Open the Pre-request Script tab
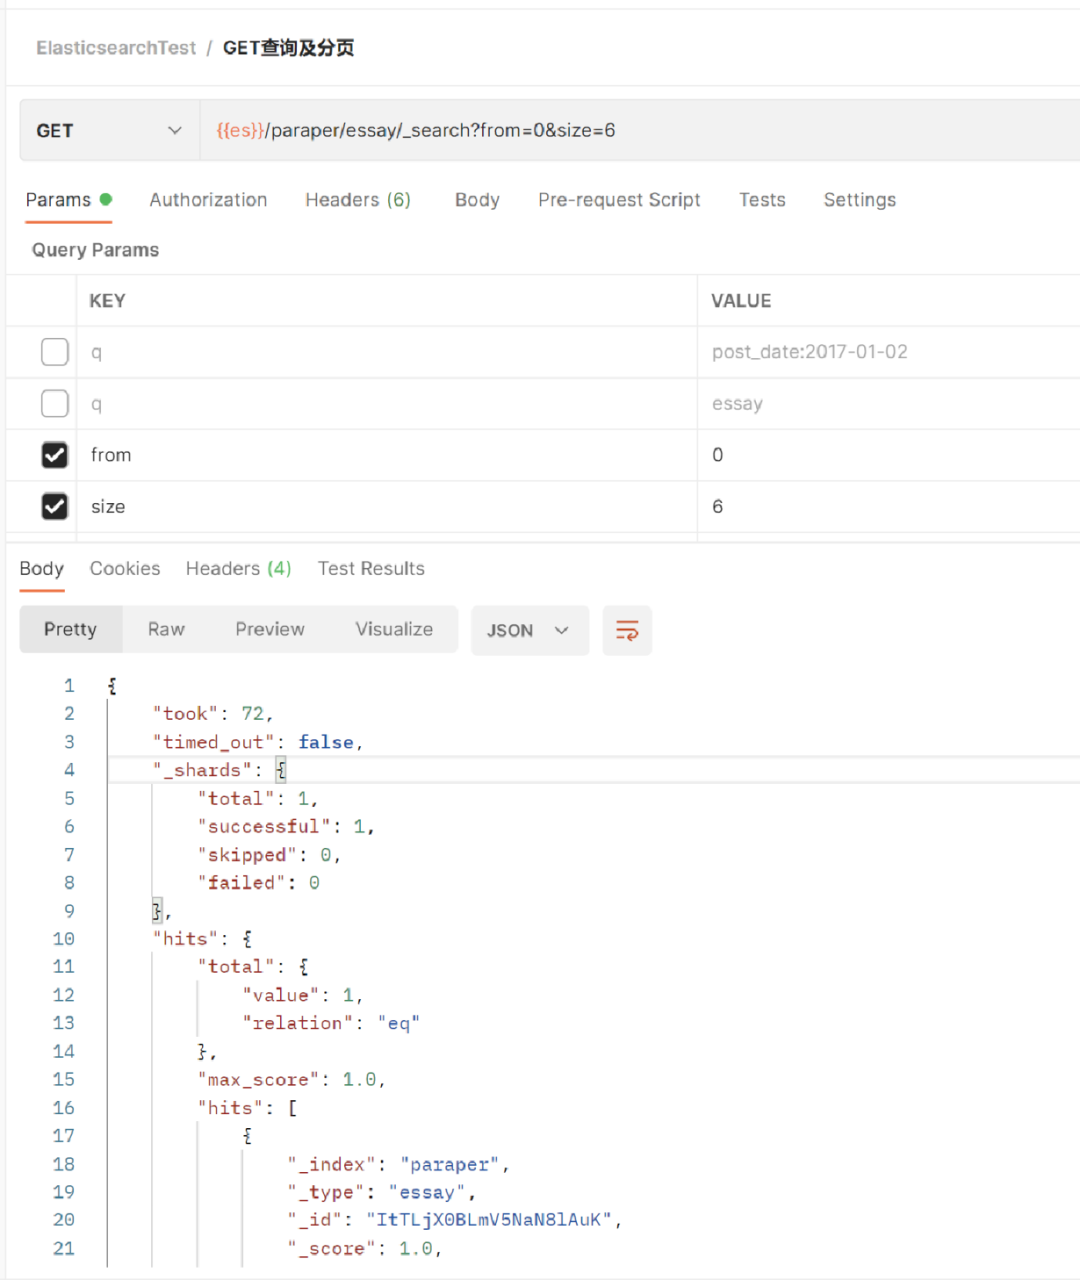The image size is (1080, 1280). coord(619,200)
